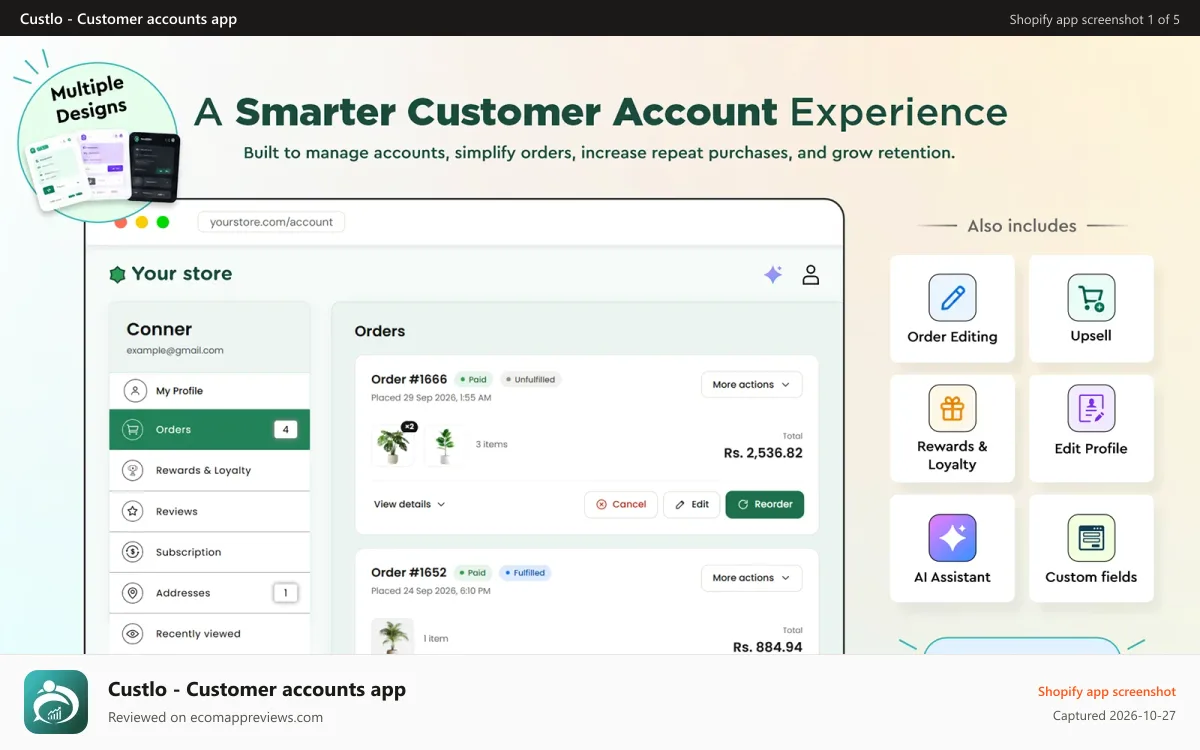Click the green Reorder button
This screenshot has height=750, width=1200.
[x=764, y=504]
